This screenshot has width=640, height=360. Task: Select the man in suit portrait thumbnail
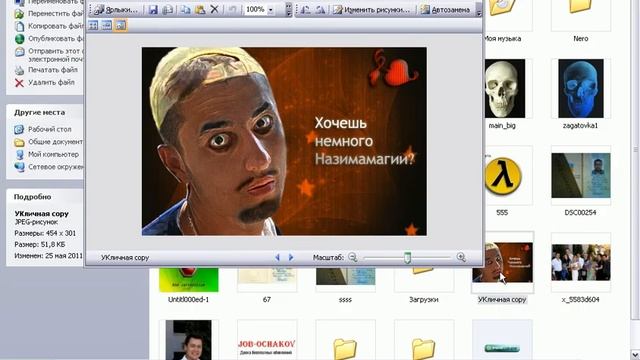click(x=189, y=340)
